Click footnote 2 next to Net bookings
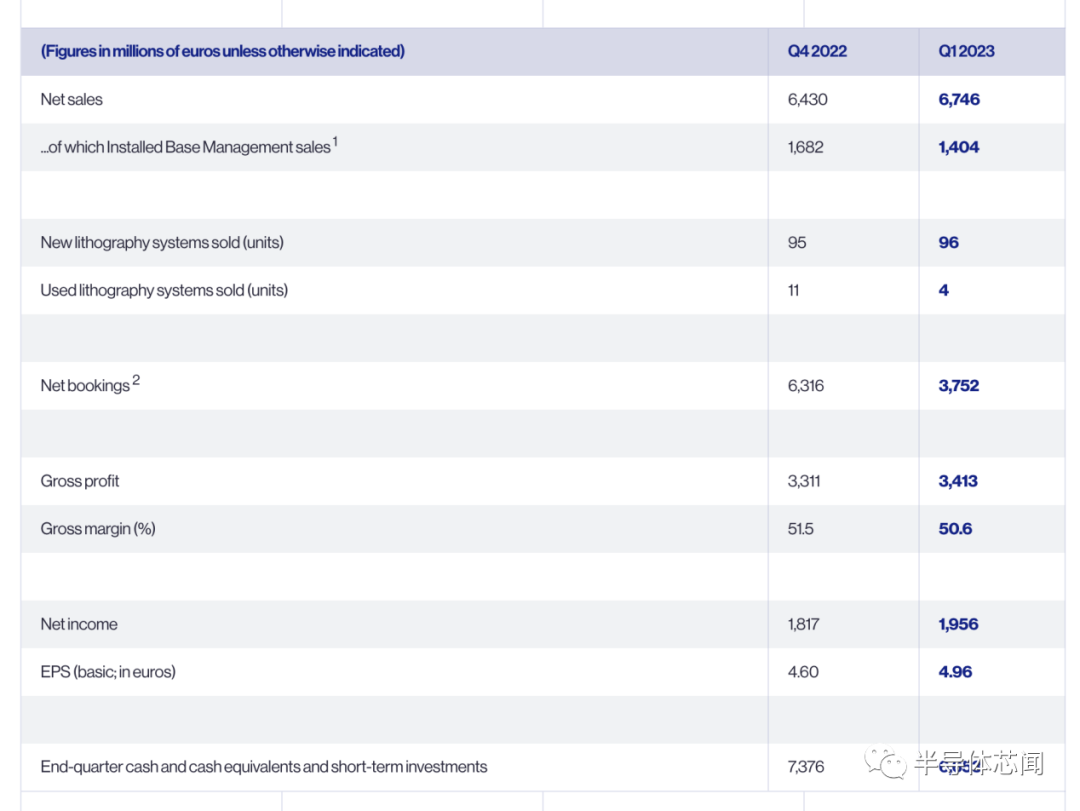 tap(136, 380)
